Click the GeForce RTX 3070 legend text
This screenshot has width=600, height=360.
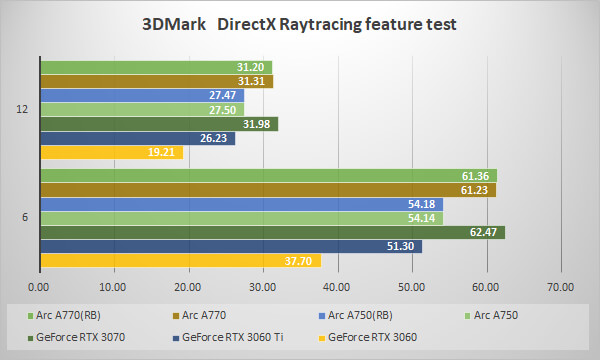(x=80, y=337)
